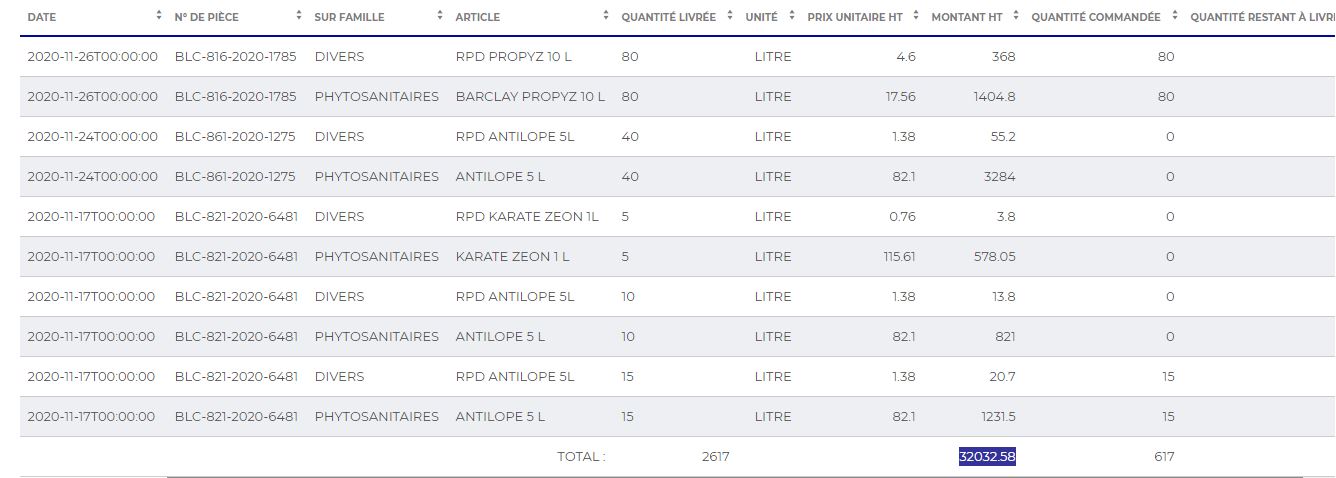Click the KARATE ZEON 1 L article cell

(x=512, y=257)
